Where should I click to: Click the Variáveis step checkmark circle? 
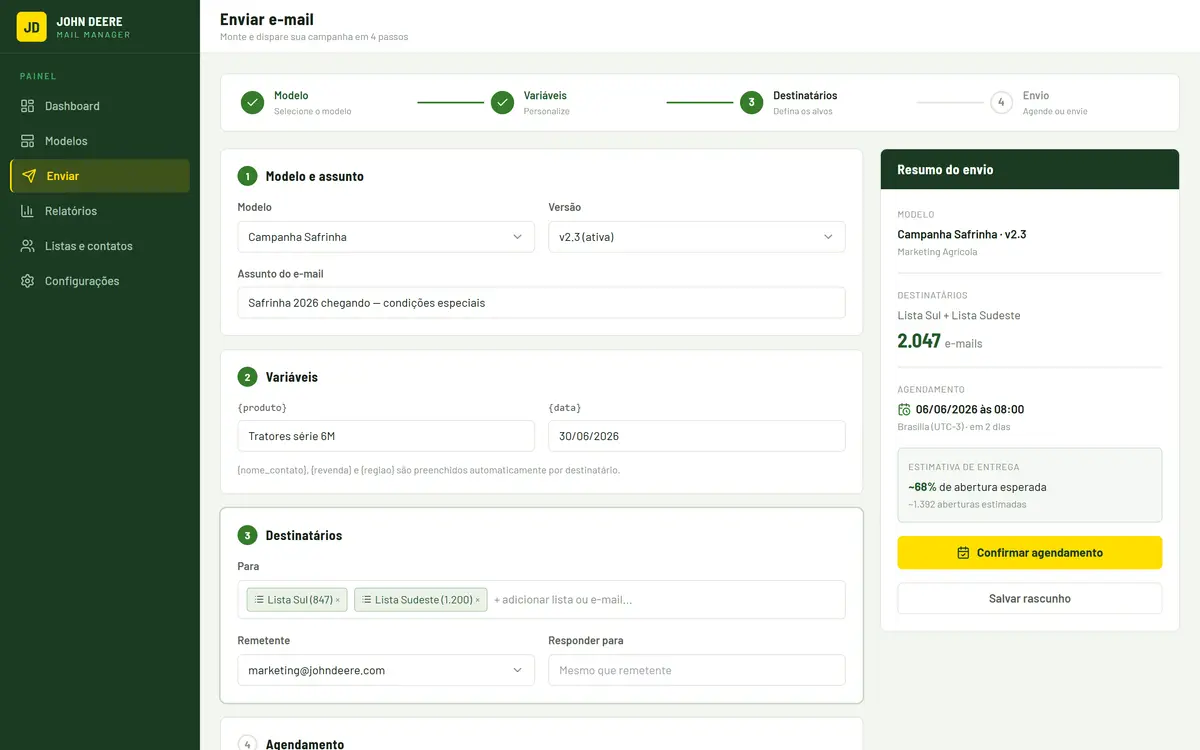click(x=502, y=102)
